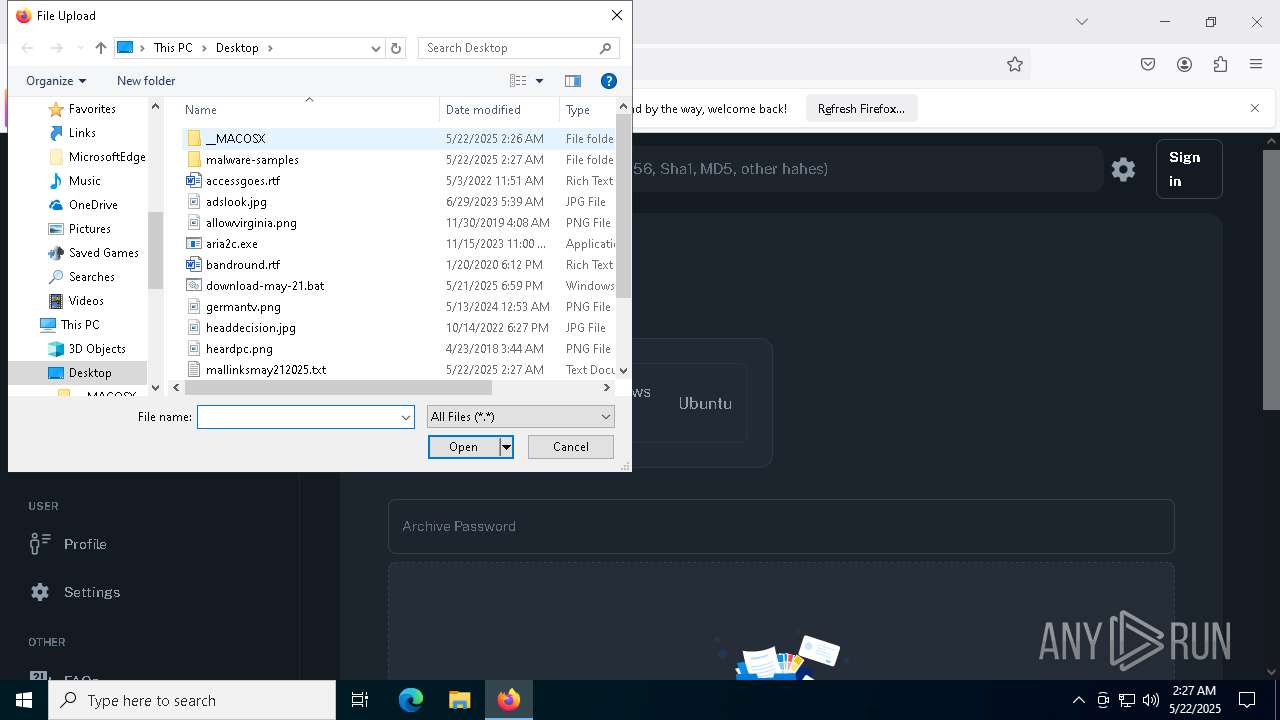Image resolution: width=1280 pixels, height=720 pixels.
Task: Switch to Firefox in the taskbar
Action: pyautogui.click(x=508, y=700)
